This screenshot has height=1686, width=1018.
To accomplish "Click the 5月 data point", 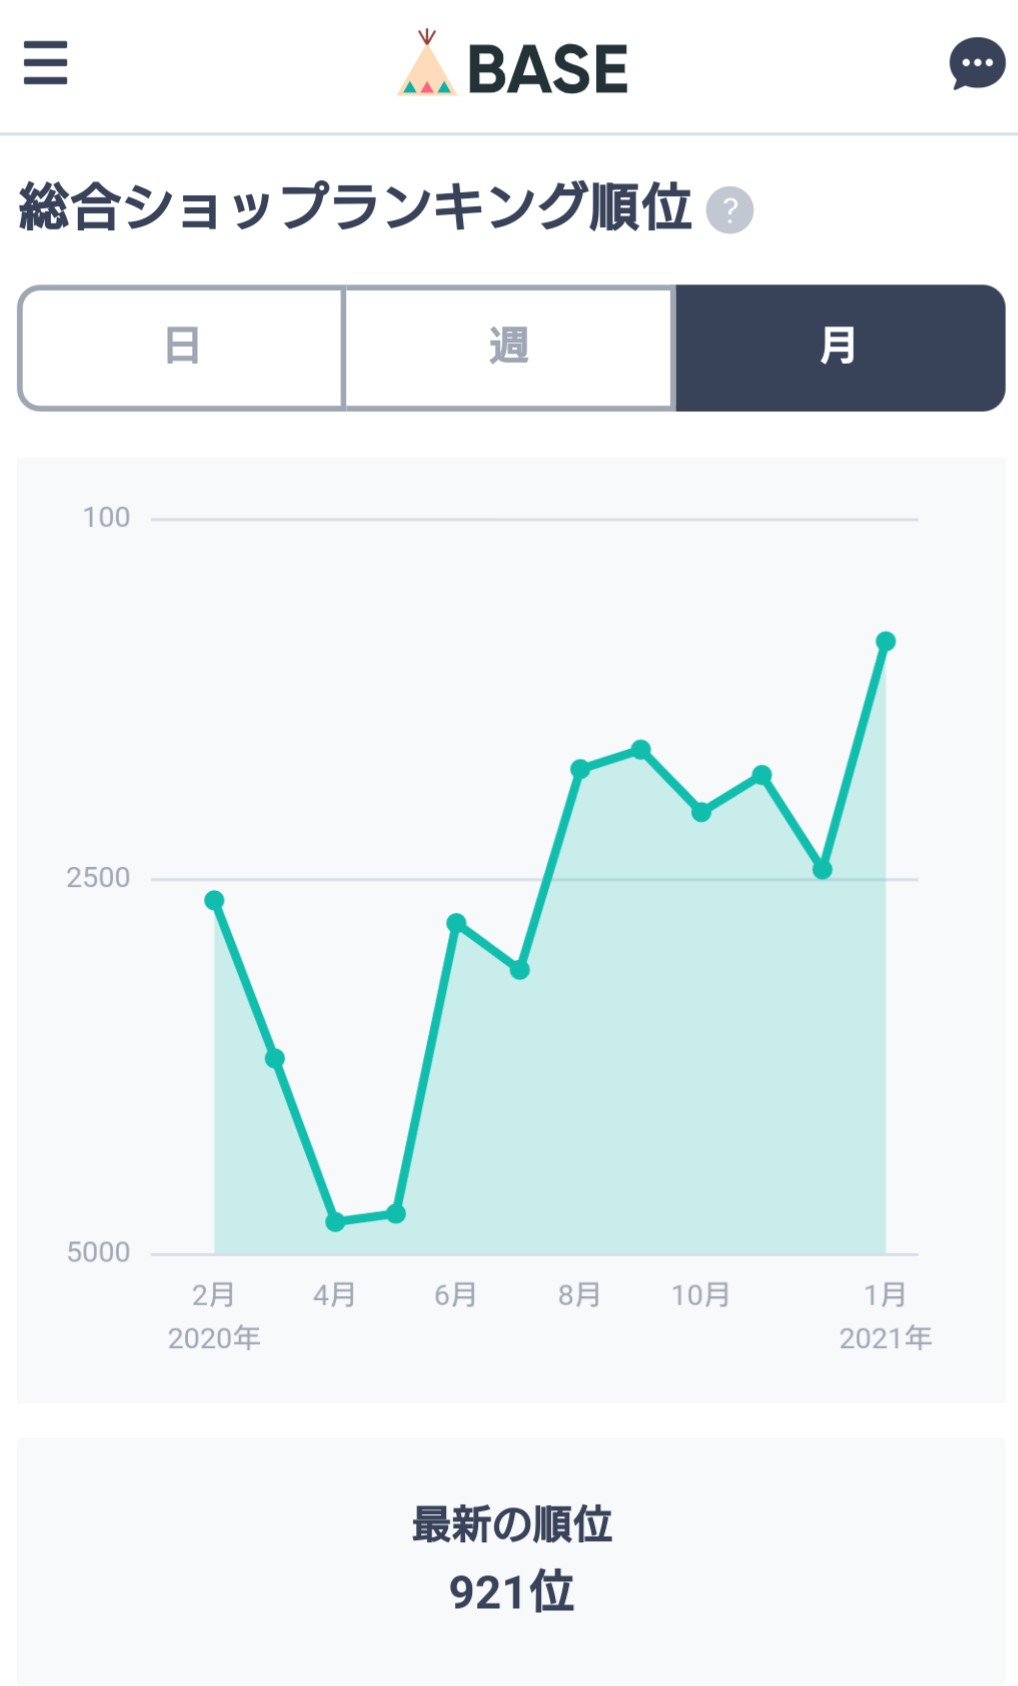I will [x=396, y=1213].
